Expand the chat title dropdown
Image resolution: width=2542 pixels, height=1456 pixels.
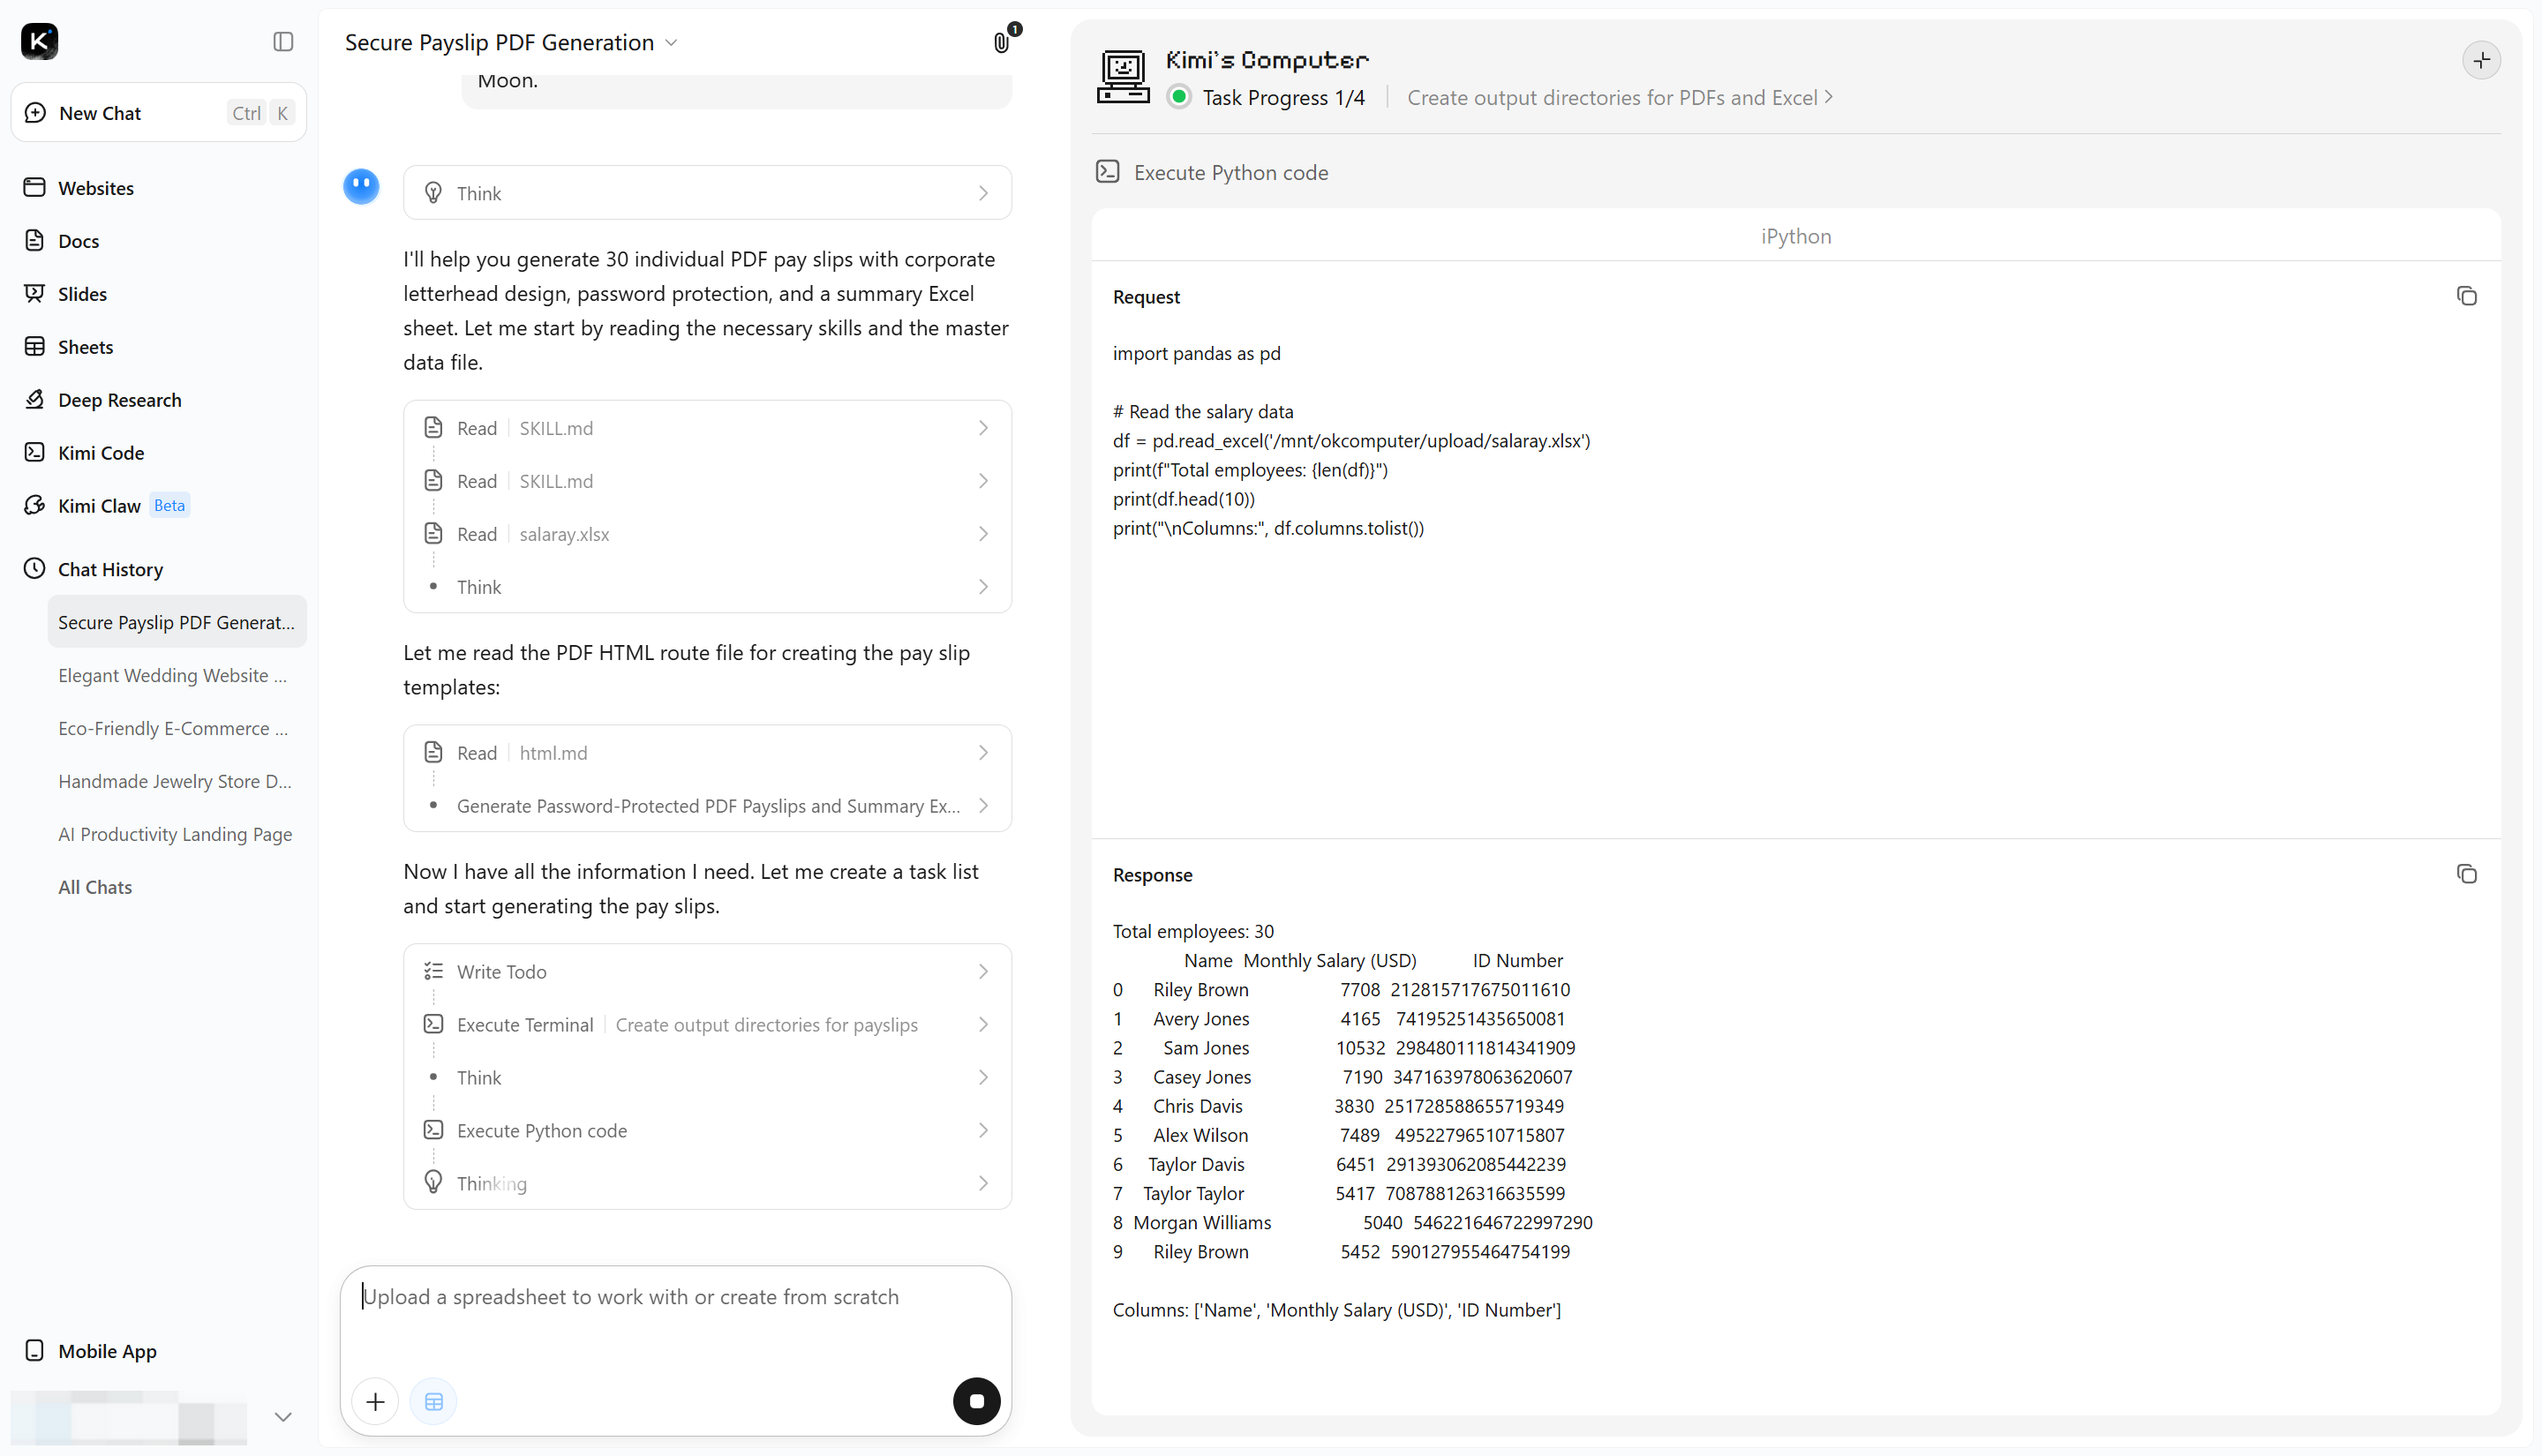coord(671,43)
